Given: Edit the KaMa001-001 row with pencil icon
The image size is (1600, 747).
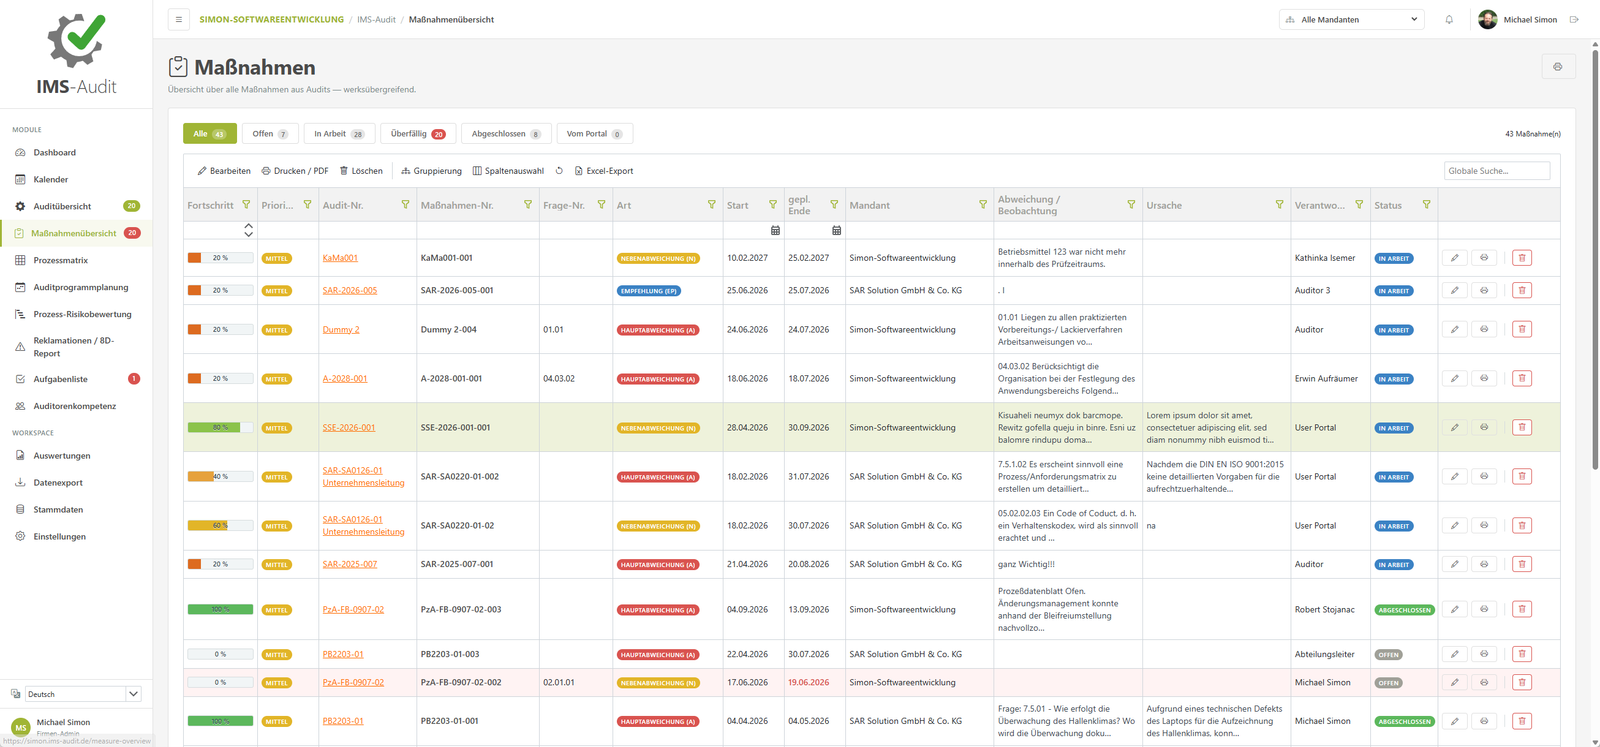Looking at the screenshot, I should point(1454,258).
